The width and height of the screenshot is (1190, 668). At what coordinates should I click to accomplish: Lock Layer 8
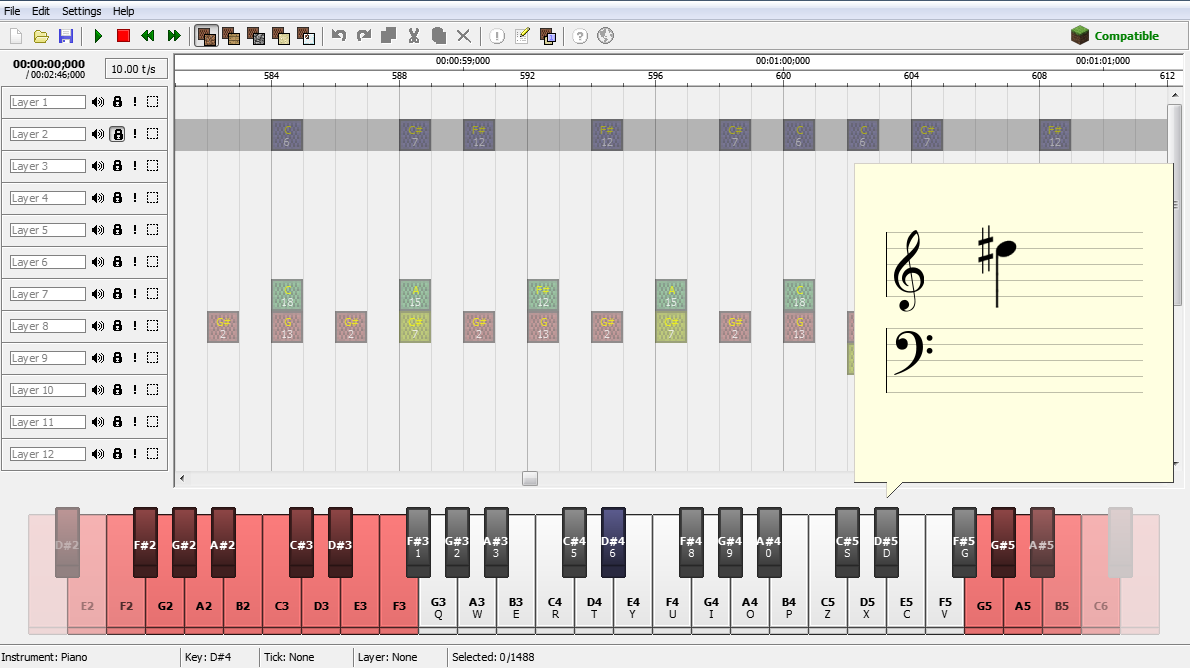click(118, 326)
